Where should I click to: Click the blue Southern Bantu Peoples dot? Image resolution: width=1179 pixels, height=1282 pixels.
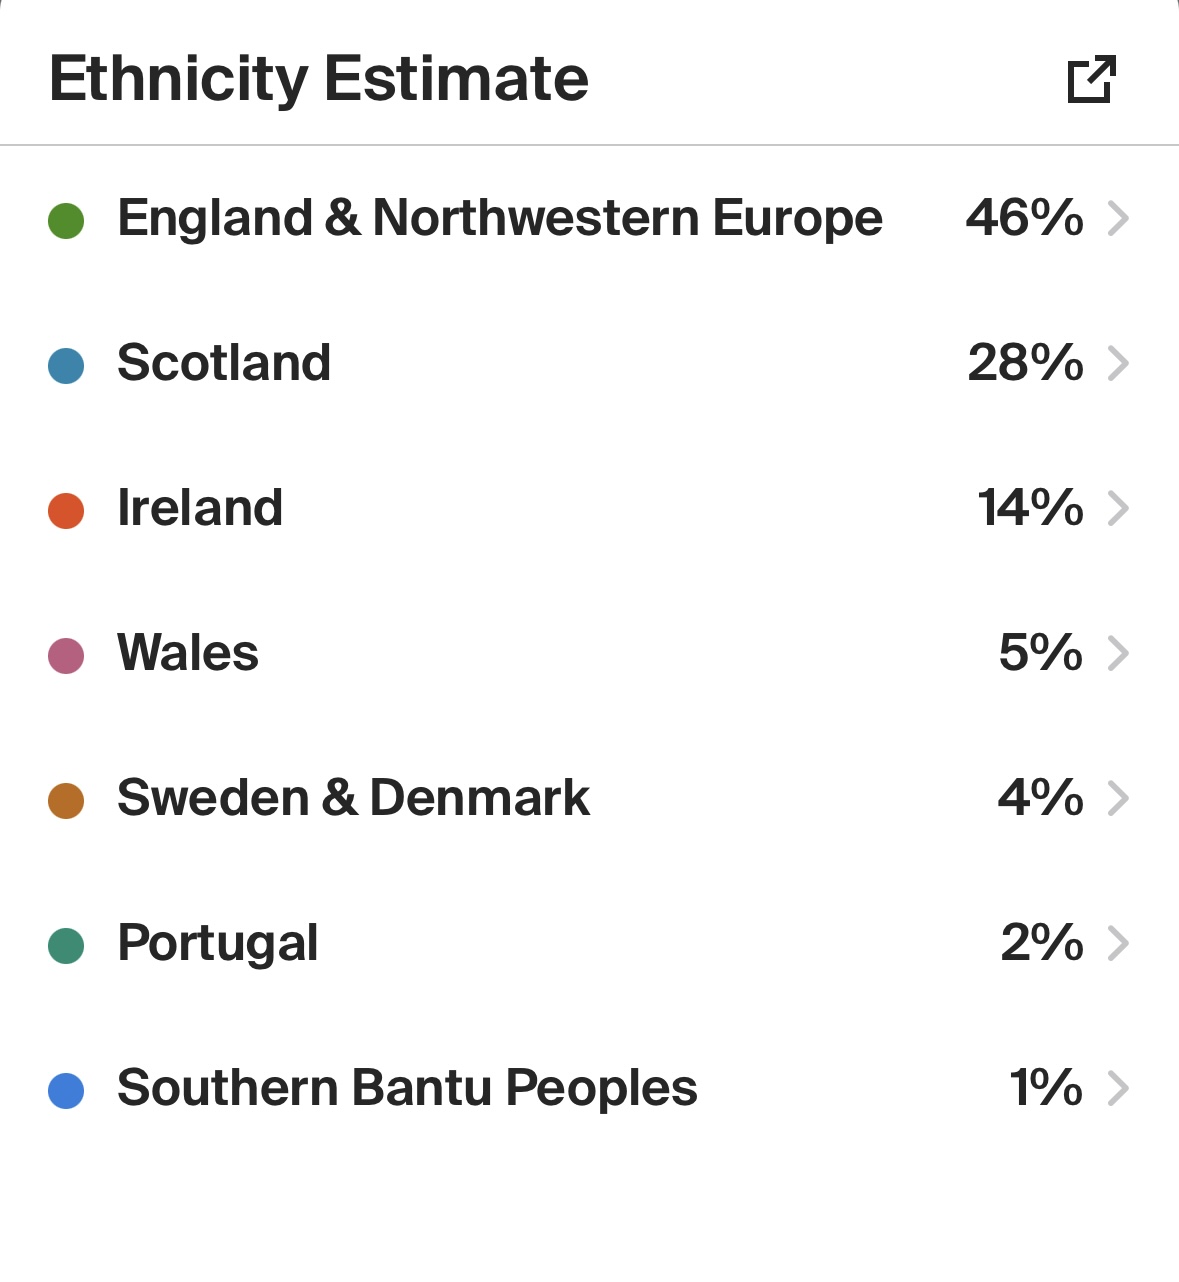pyautogui.click(x=66, y=1091)
